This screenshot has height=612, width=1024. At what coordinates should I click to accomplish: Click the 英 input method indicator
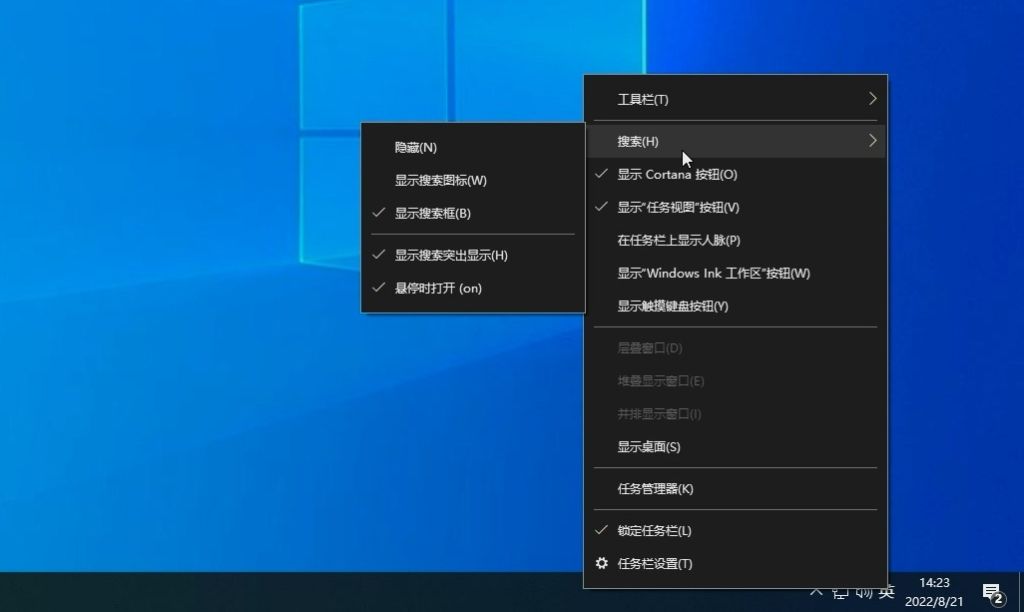point(886,592)
